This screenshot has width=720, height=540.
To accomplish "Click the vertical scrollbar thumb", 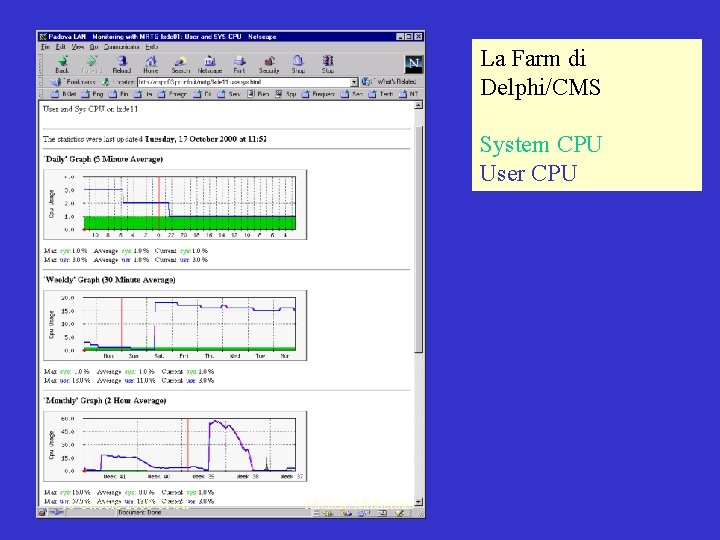I will point(418,239).
